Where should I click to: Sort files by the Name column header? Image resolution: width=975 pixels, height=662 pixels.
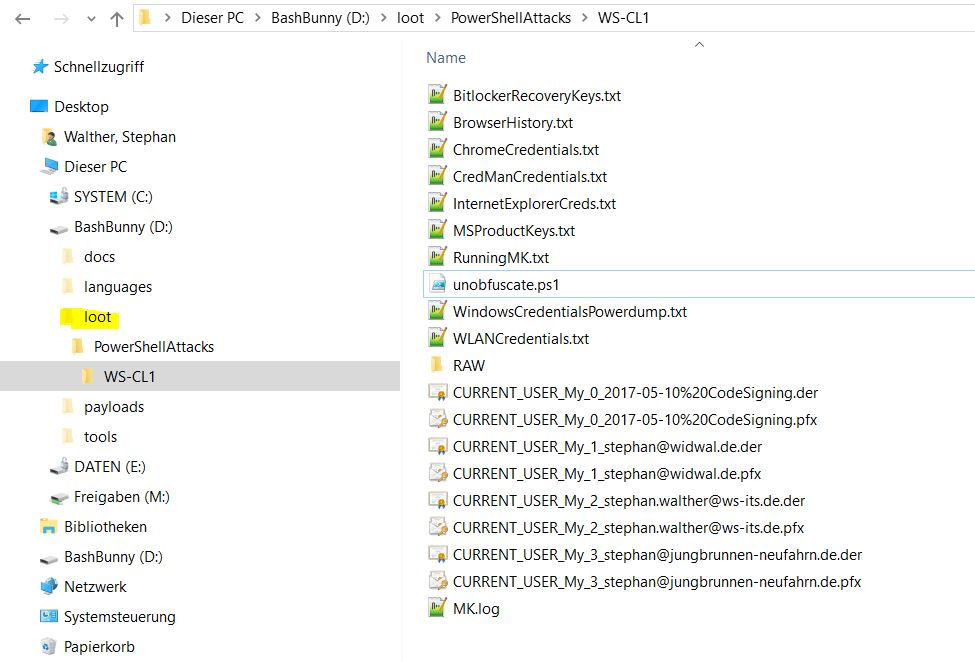click(x=446, y=58)
